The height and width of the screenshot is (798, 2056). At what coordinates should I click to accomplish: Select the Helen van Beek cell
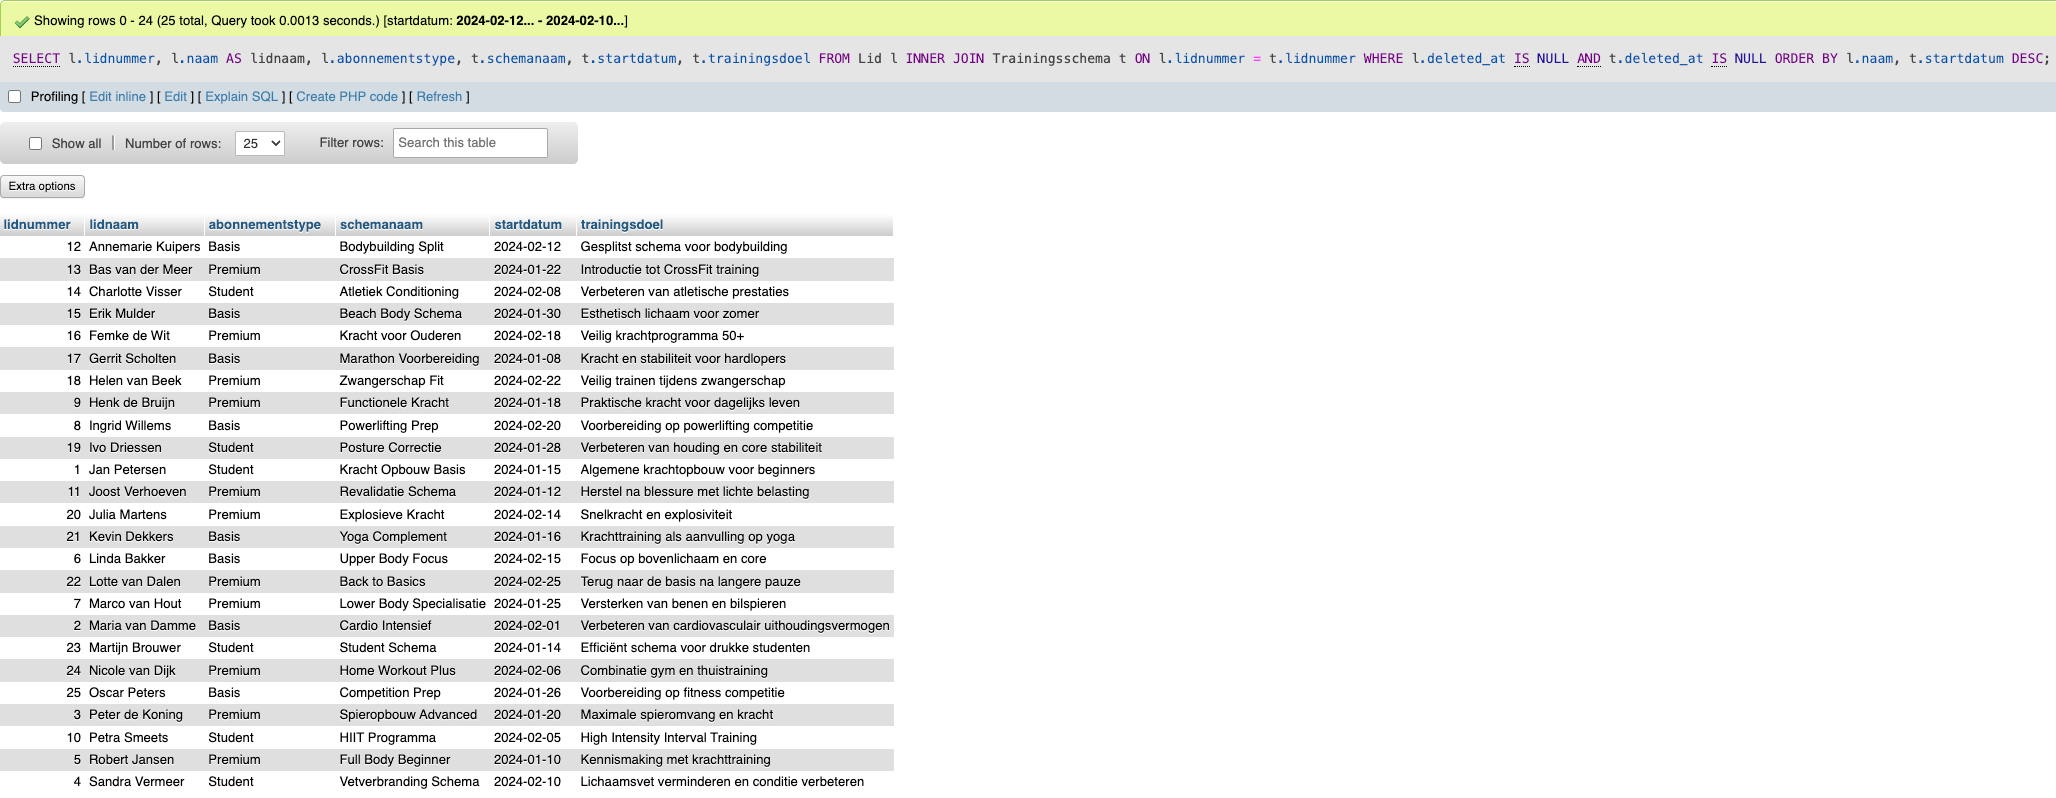point(145,381)
